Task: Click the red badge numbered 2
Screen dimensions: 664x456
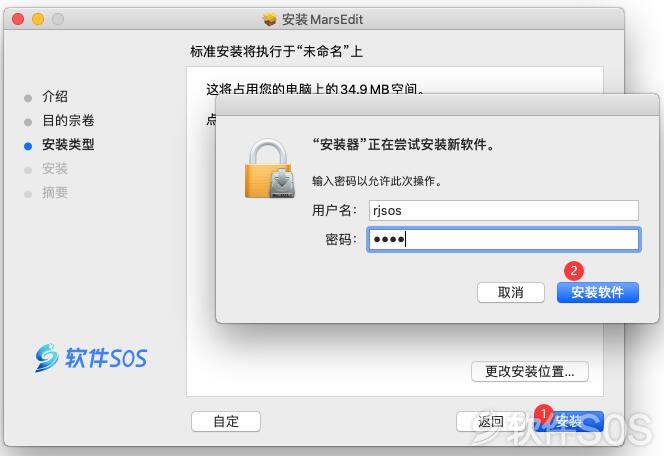Action: coord(574,271)
